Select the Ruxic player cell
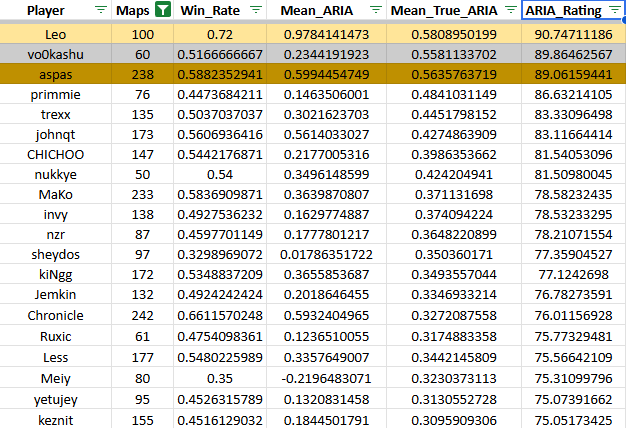This screenshot has height=428, width=626. click(x=55, y=336)
